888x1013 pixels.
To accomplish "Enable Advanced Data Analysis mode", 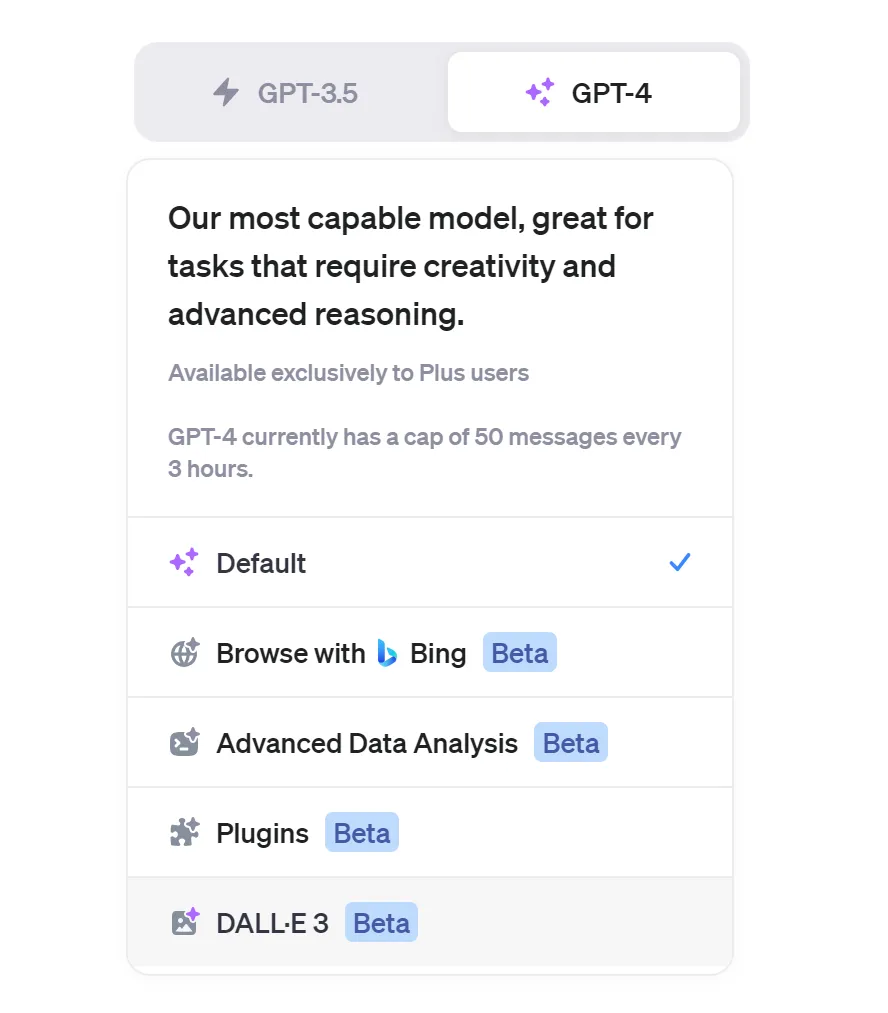I will point(367,743).
